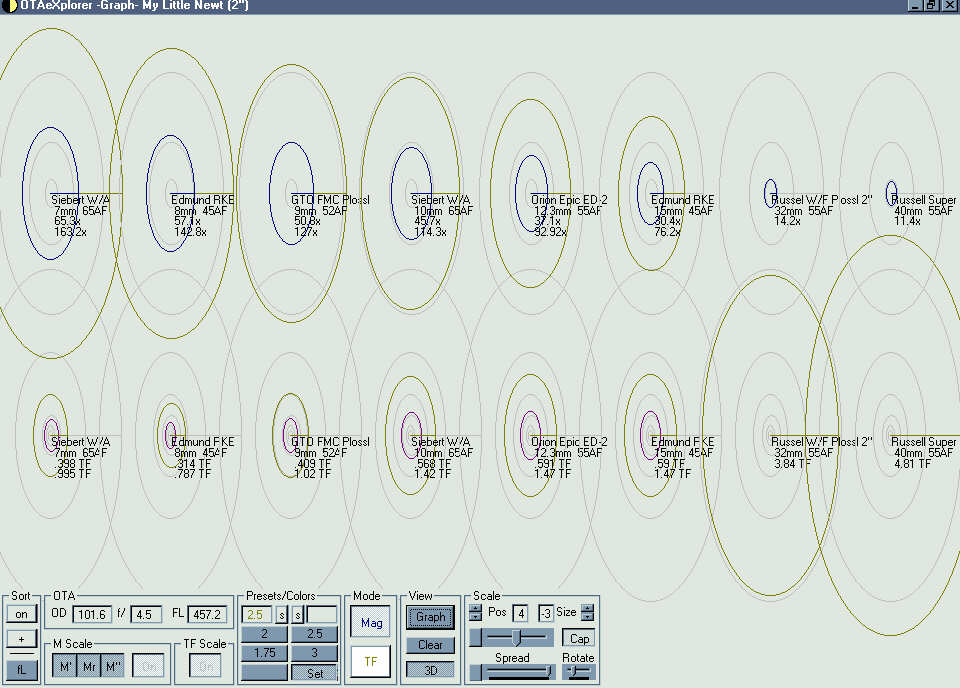Click the left 's' color button

click(282, 615)
